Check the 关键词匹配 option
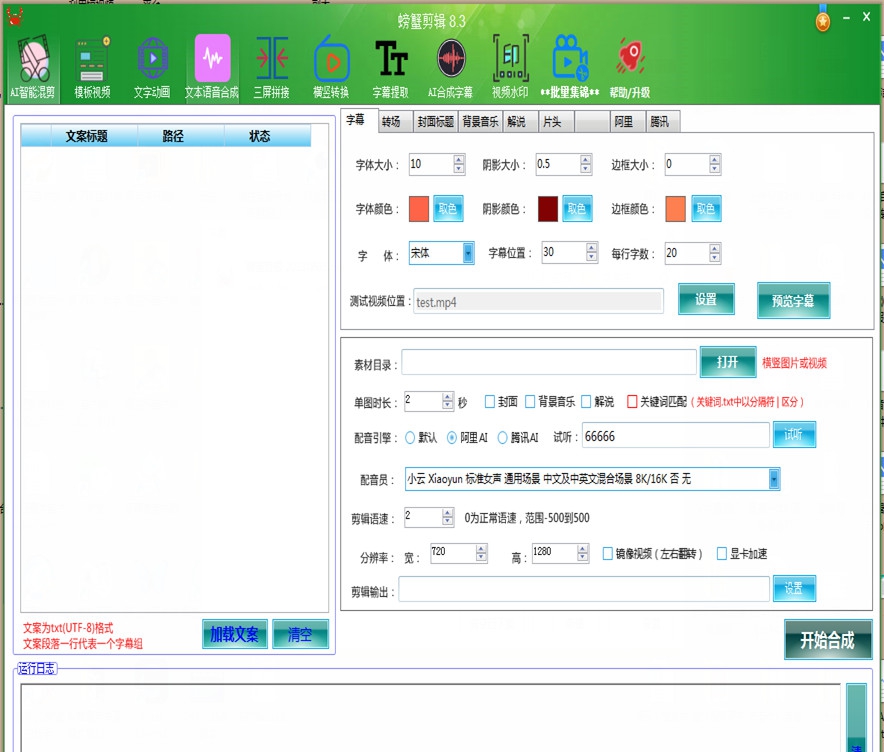The image size is (884, 752). coord(634,401)
